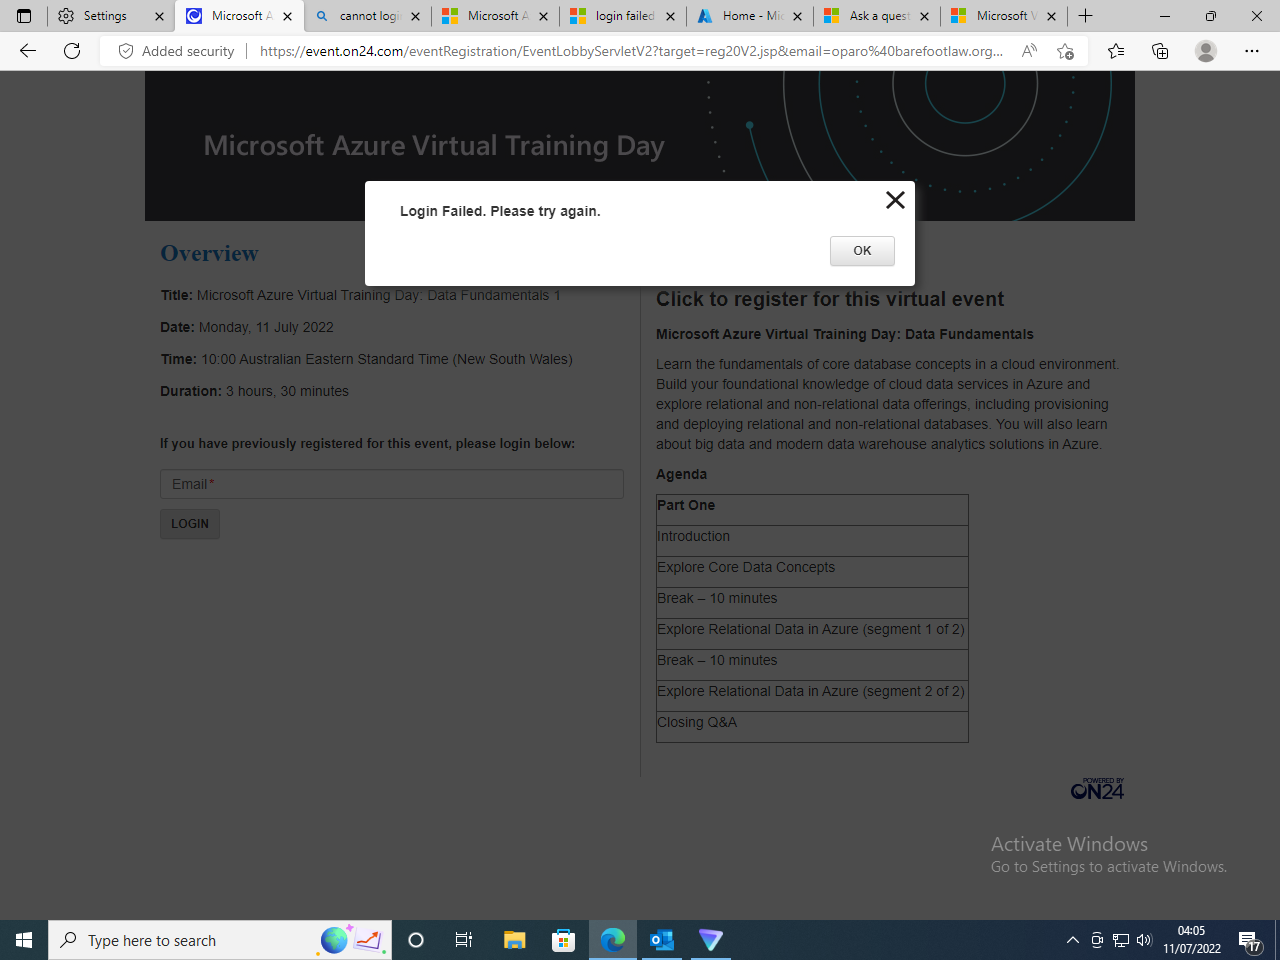Viewport: 1280px width, 960px height.
Task: Open Microsoft Store from the taskbar
Action: click(563, 940)
